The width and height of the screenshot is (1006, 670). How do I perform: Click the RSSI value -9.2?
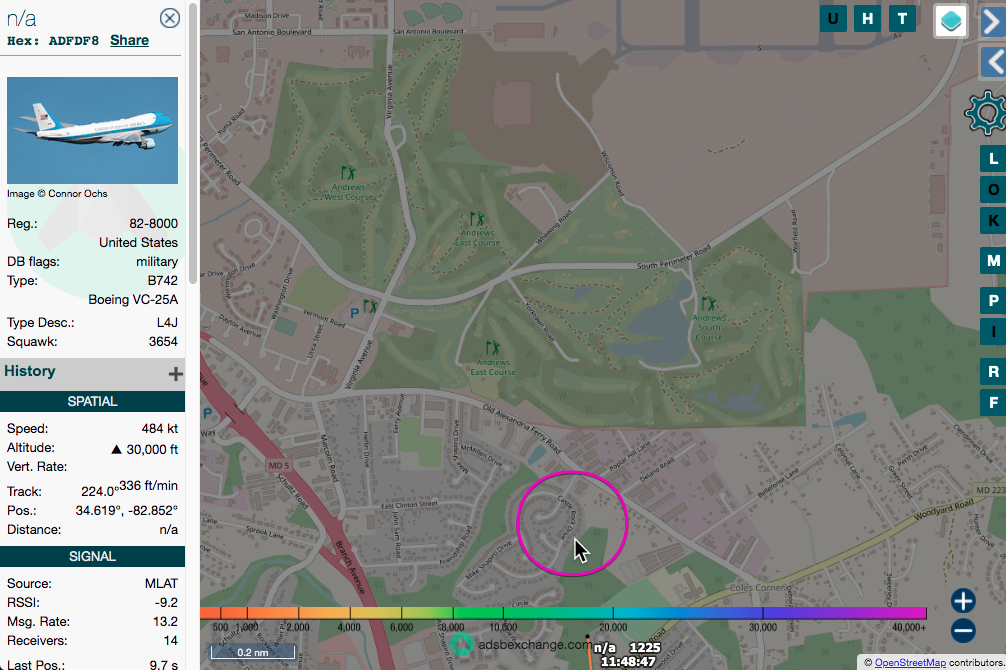click(x=166, y=603)
